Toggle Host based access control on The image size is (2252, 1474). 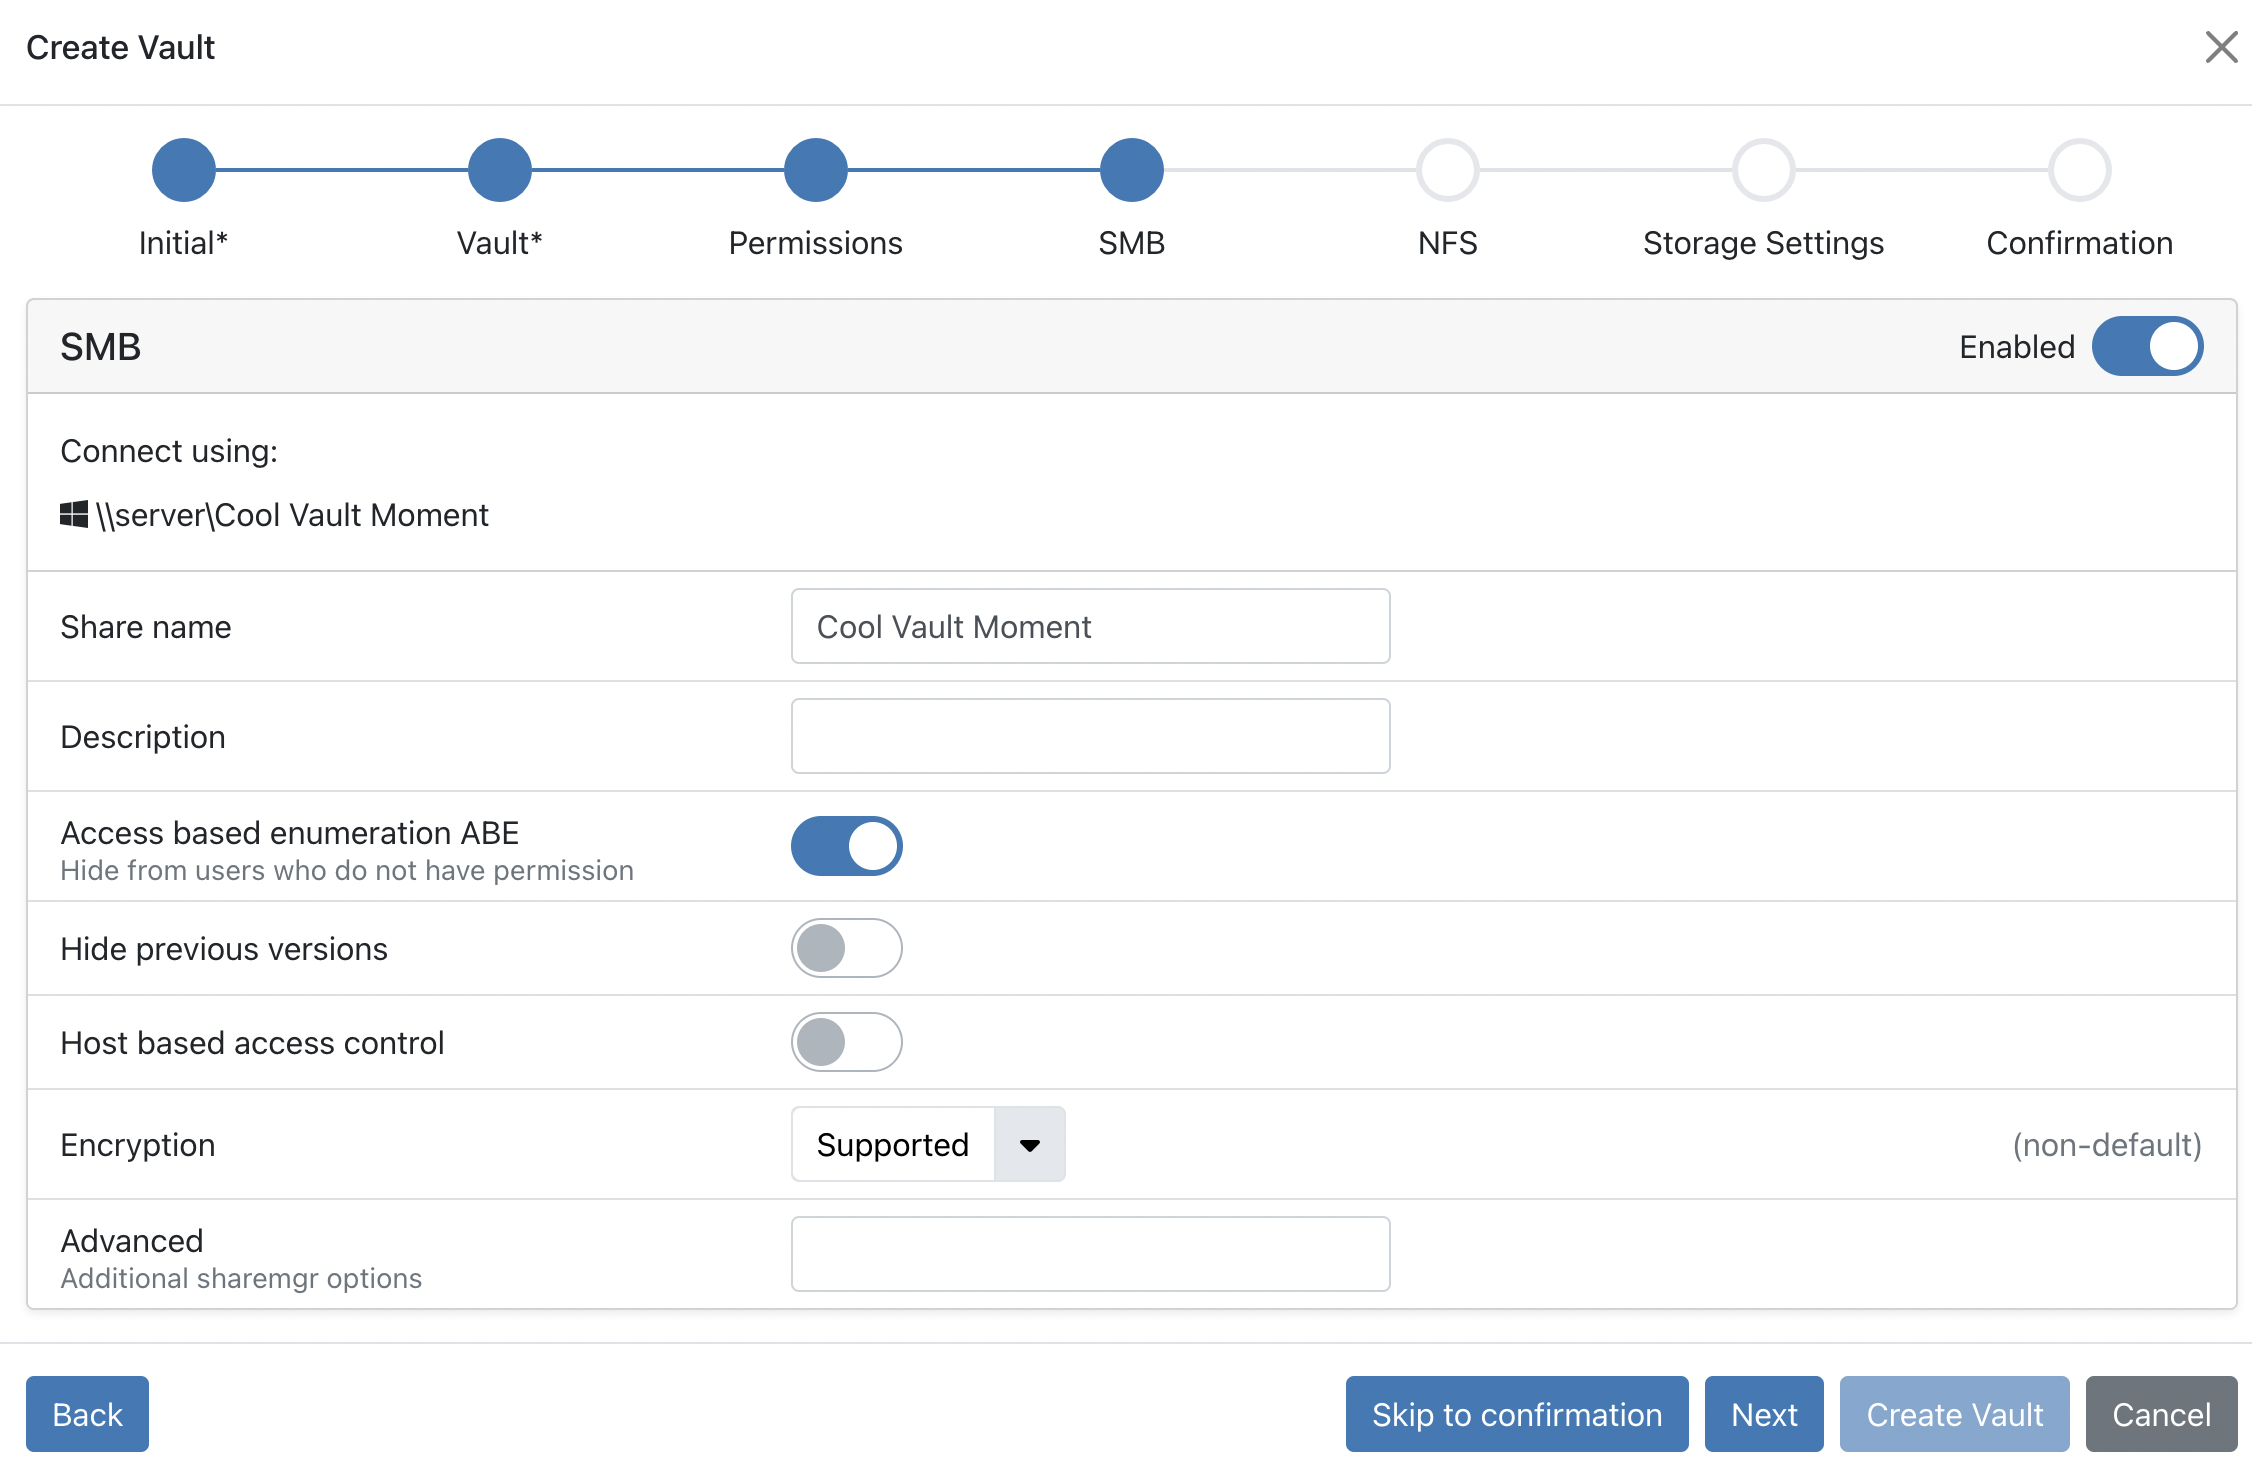click(x=846, y=1042)
